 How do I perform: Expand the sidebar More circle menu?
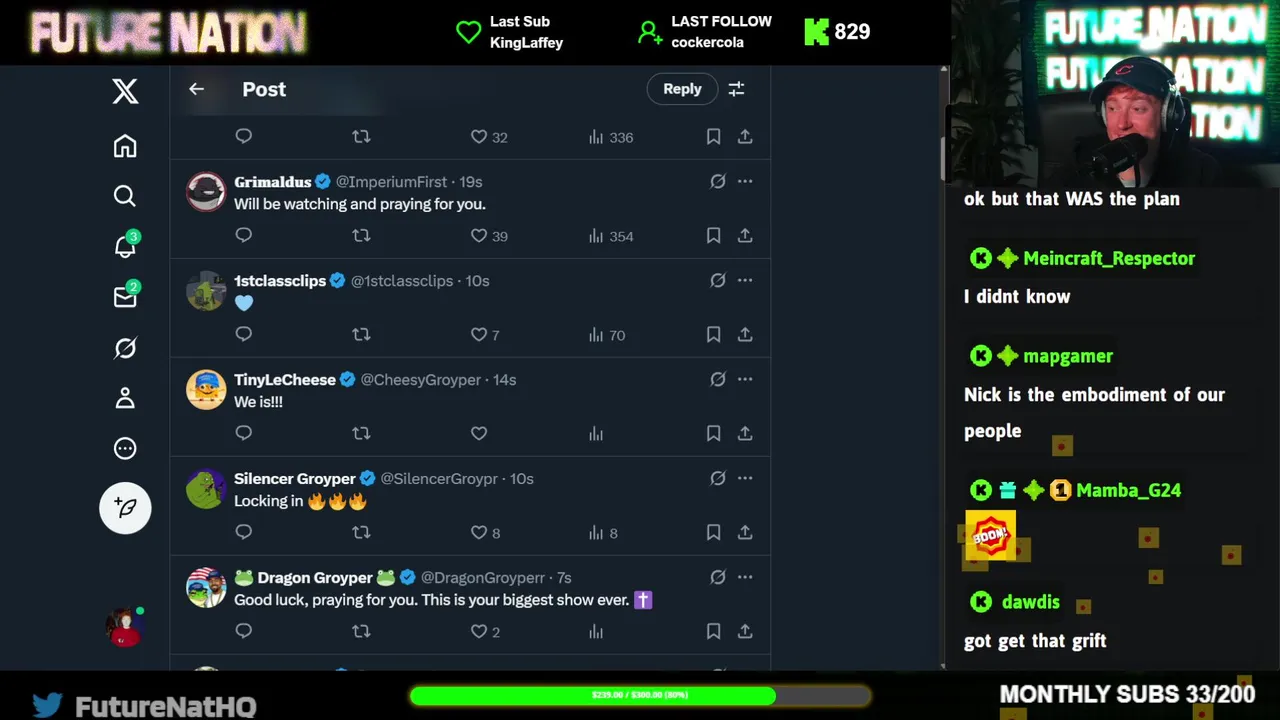click(x=125, y=448)
